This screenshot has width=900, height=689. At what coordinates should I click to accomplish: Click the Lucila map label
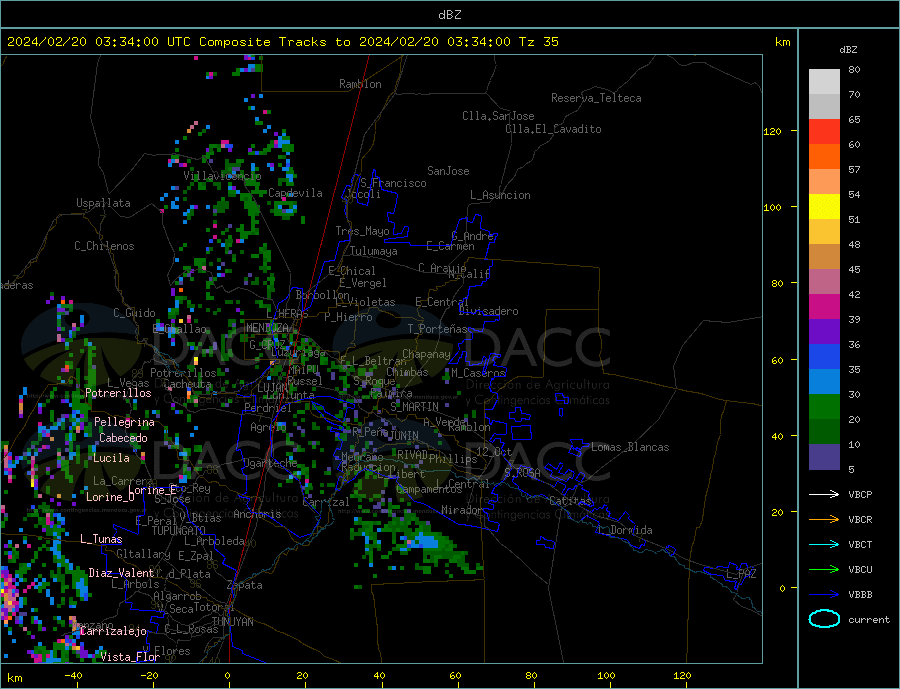point(111,458)
